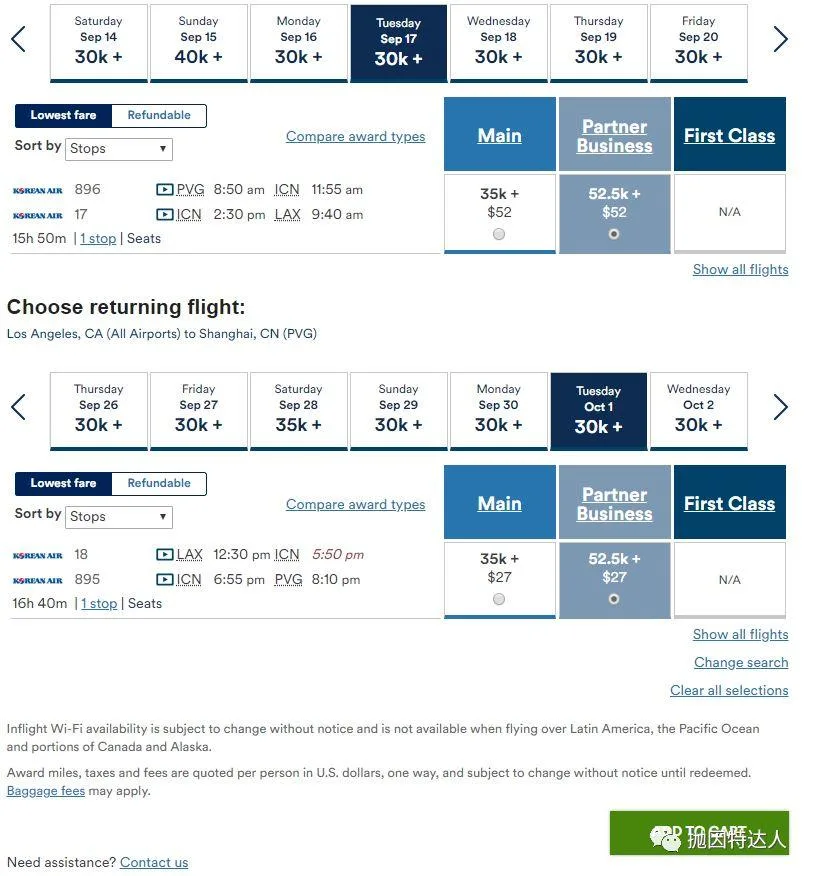Open flight details icon for PVG 8:50 am
The width and height of the screenshot is (814, 876).
pos(165,189)
